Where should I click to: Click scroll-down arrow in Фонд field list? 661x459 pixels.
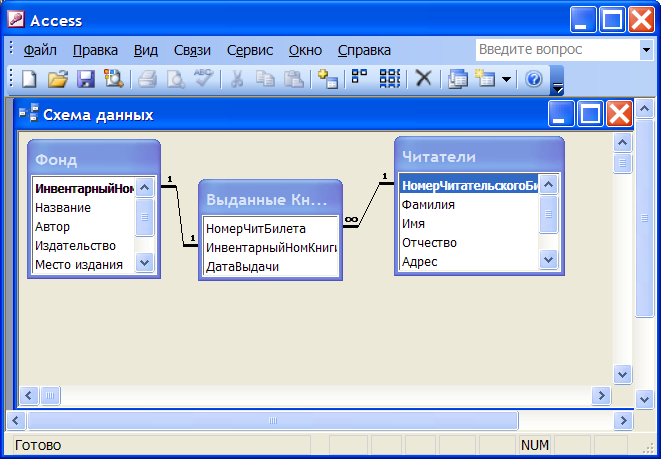coord(145,263)
